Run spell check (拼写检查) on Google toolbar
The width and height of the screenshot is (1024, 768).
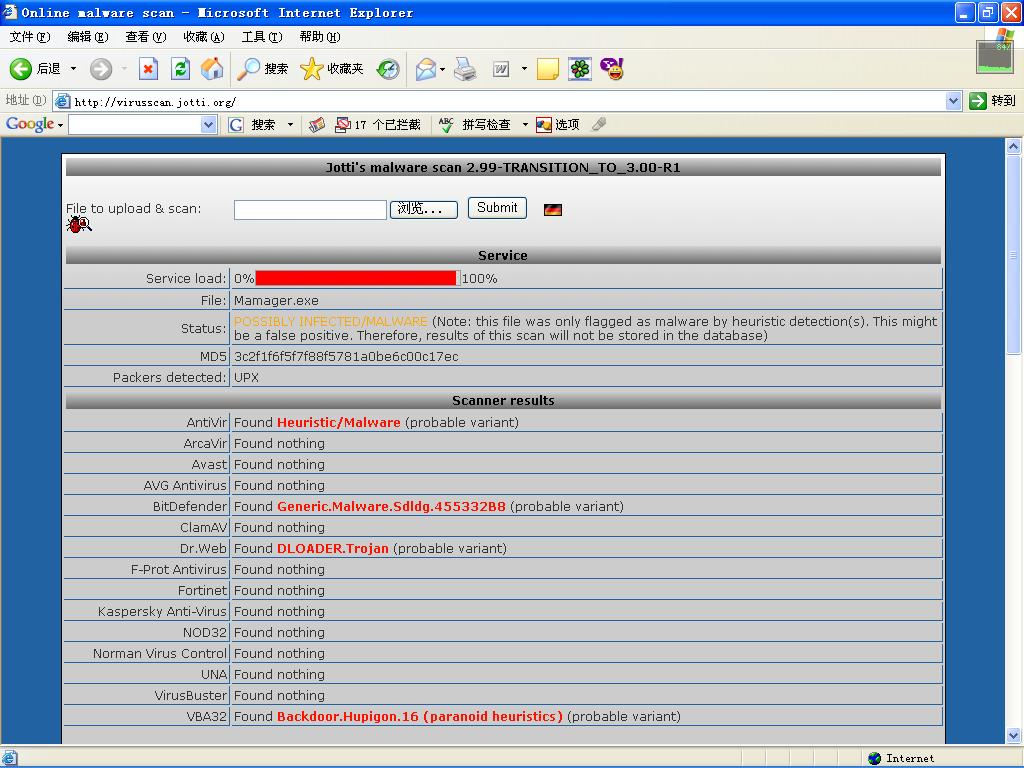[474, 125]
